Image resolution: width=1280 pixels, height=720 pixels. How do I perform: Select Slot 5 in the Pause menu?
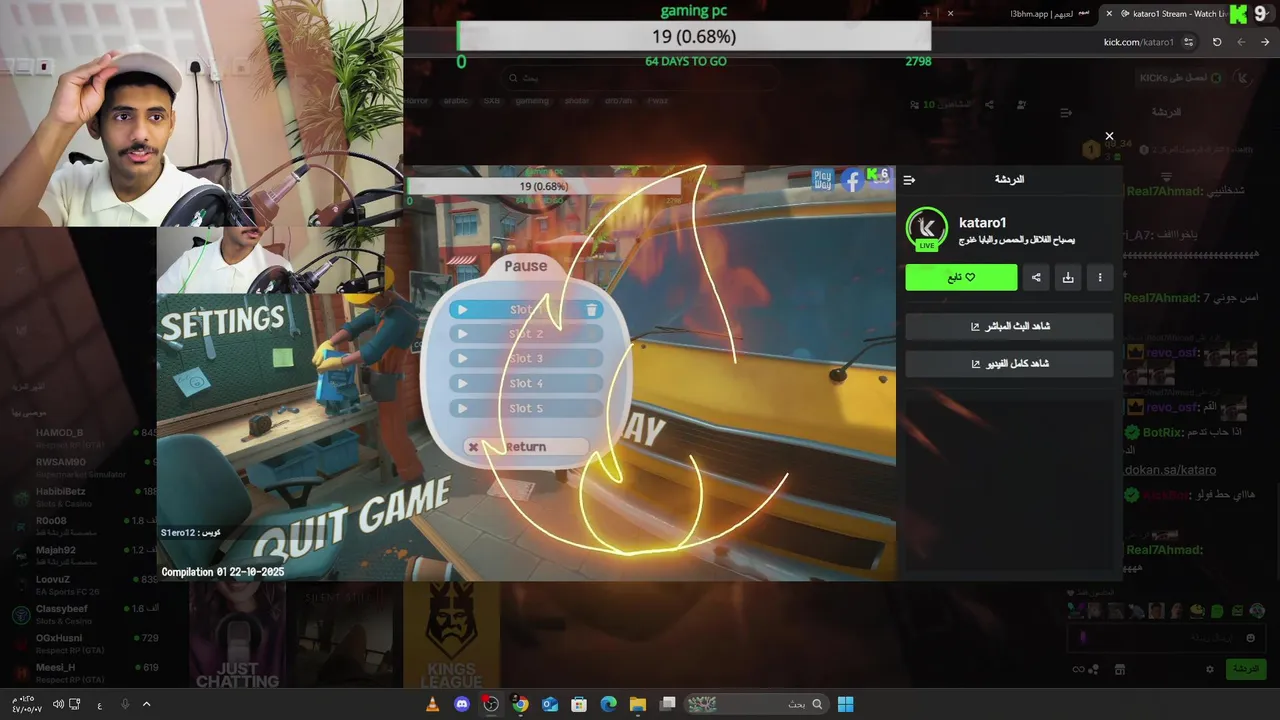526,409
